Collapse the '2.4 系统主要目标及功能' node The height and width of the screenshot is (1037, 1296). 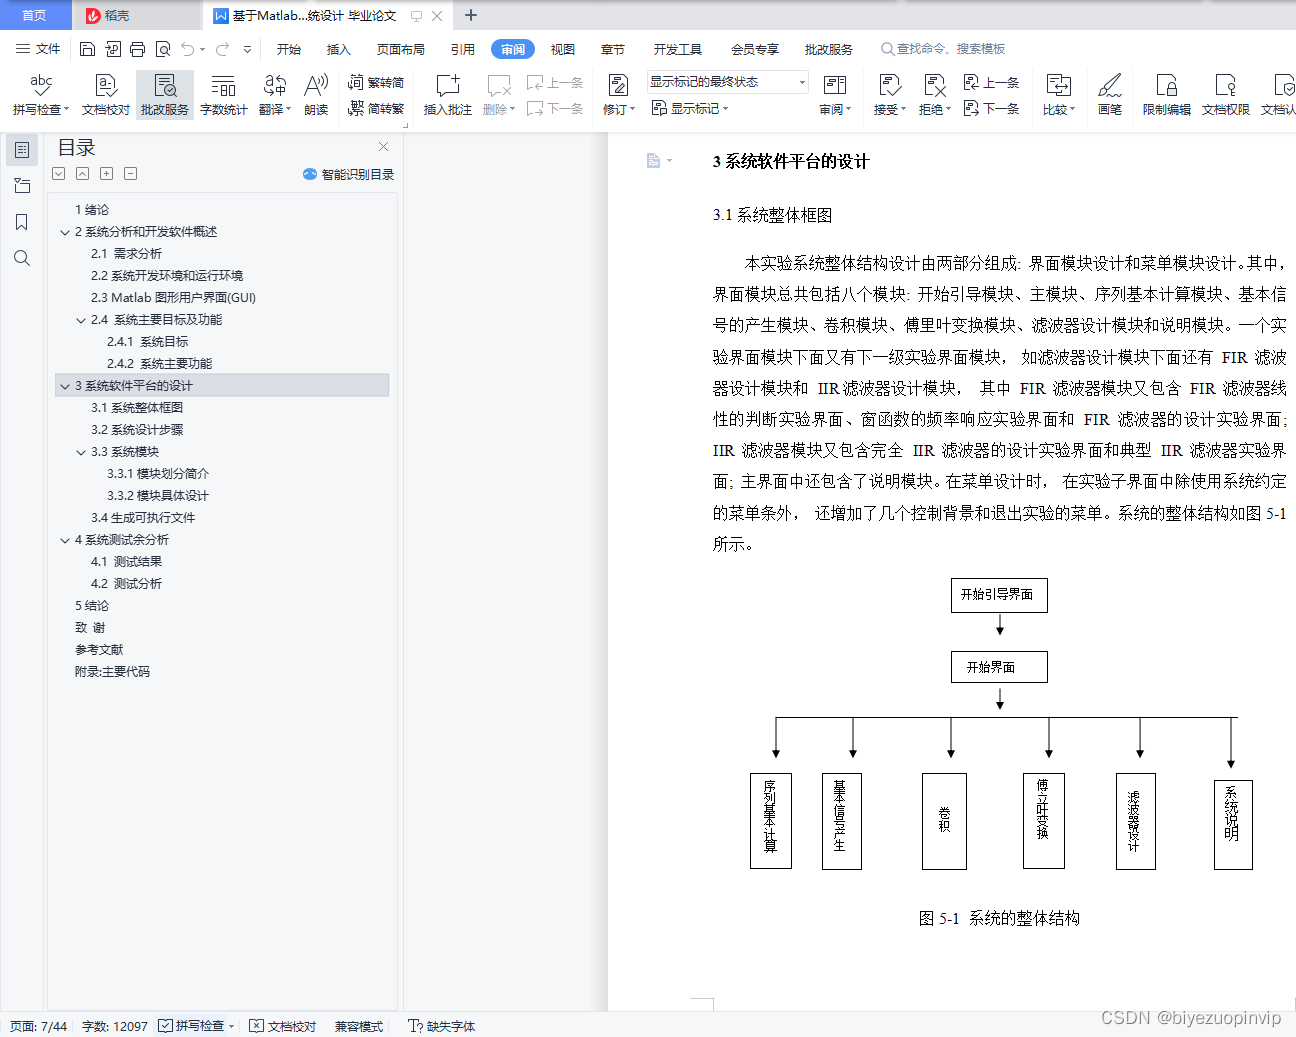coord(81,320)
